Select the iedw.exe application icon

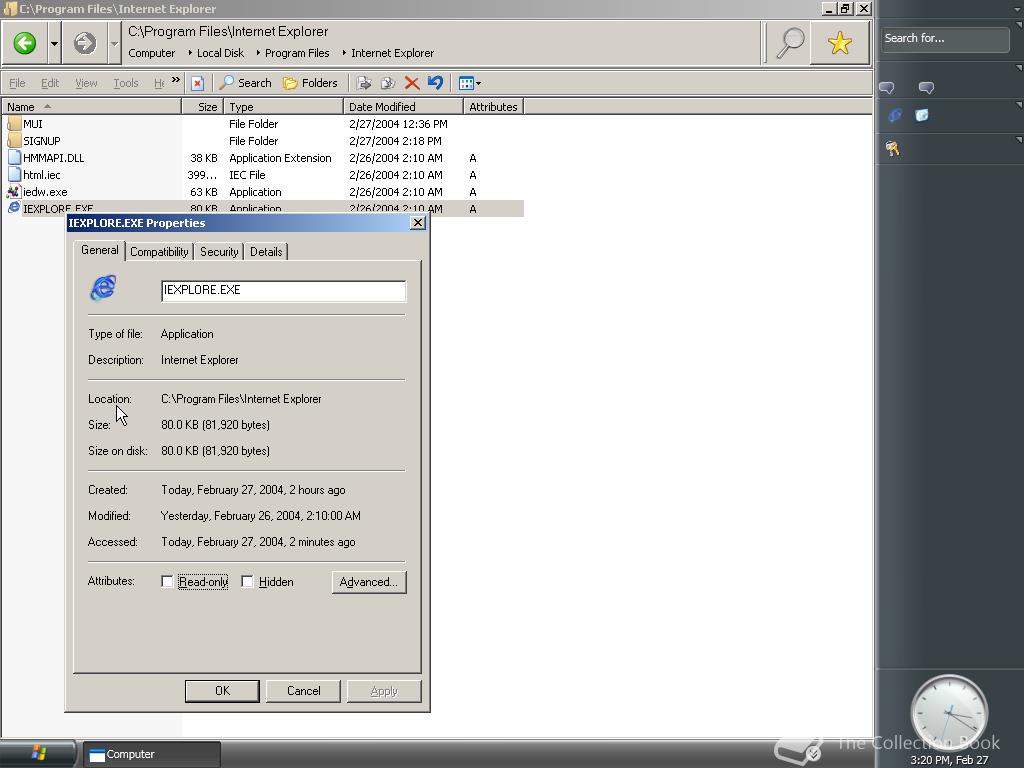click(x=14, y=191)
